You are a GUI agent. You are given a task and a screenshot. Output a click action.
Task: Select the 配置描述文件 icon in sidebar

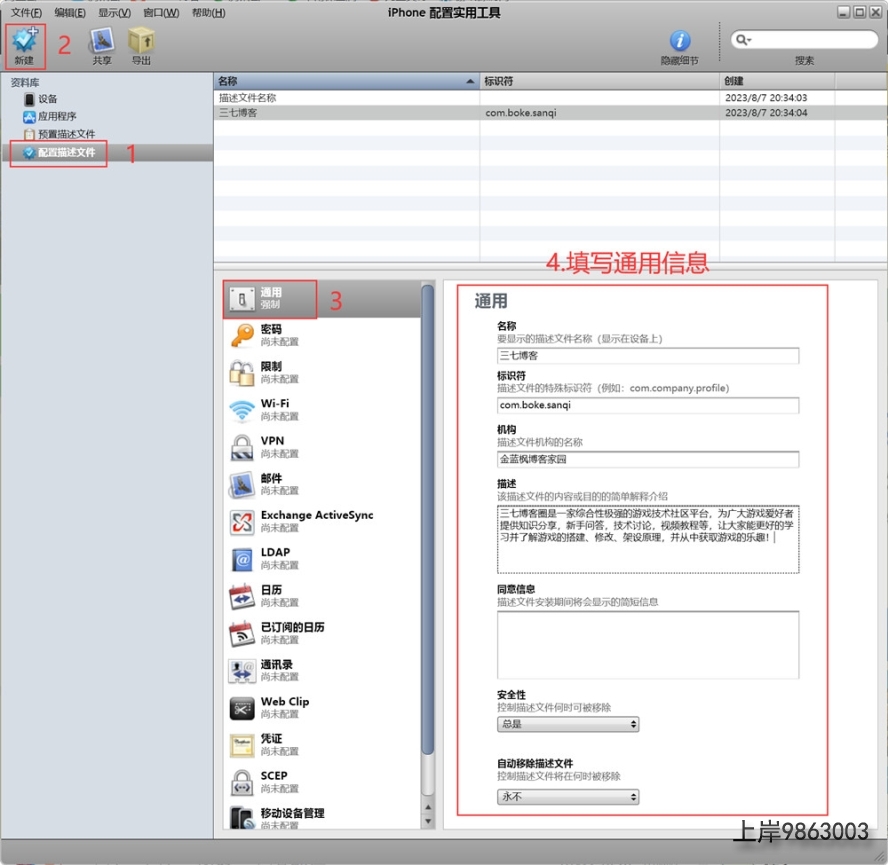click(x=29, y=152)
